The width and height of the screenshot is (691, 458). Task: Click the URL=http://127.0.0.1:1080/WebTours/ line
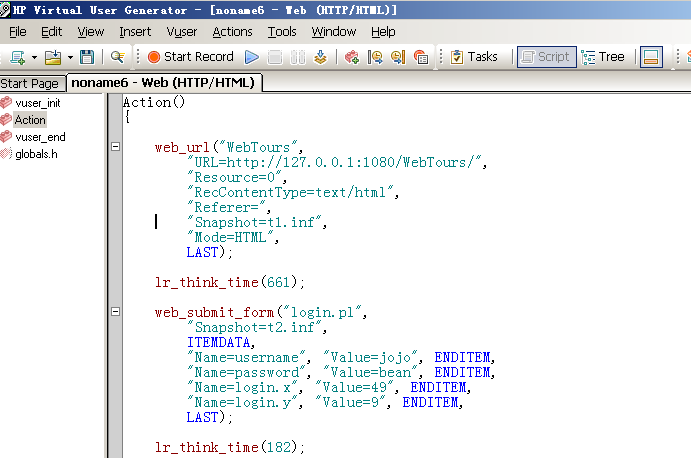[337, 162]
